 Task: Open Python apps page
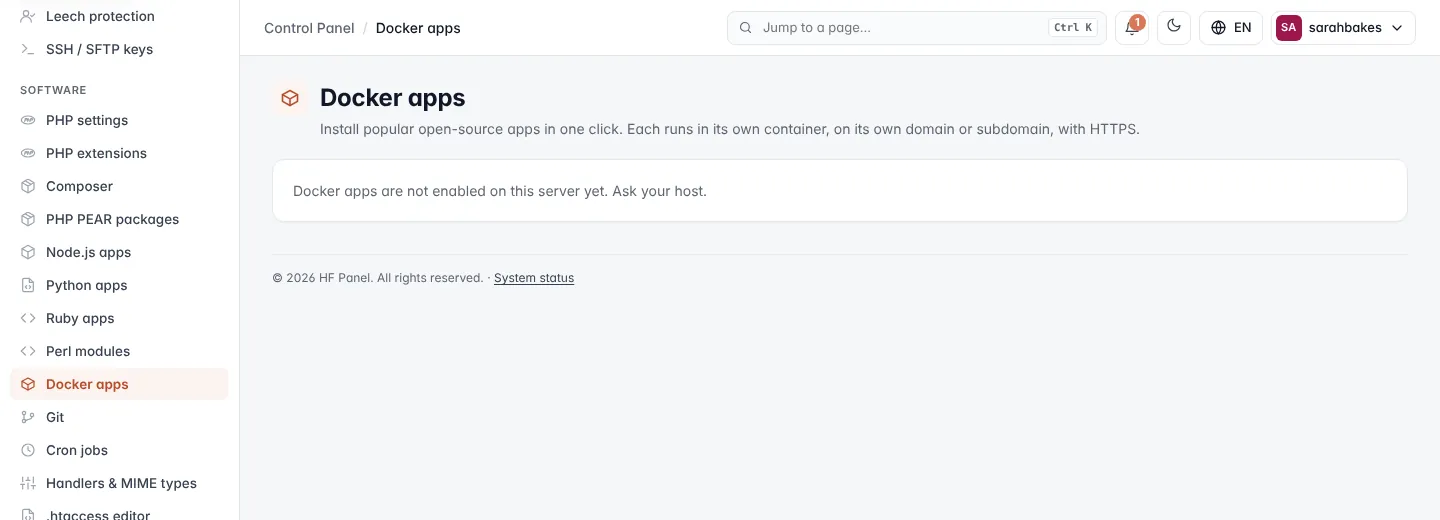tap(119, 285)
